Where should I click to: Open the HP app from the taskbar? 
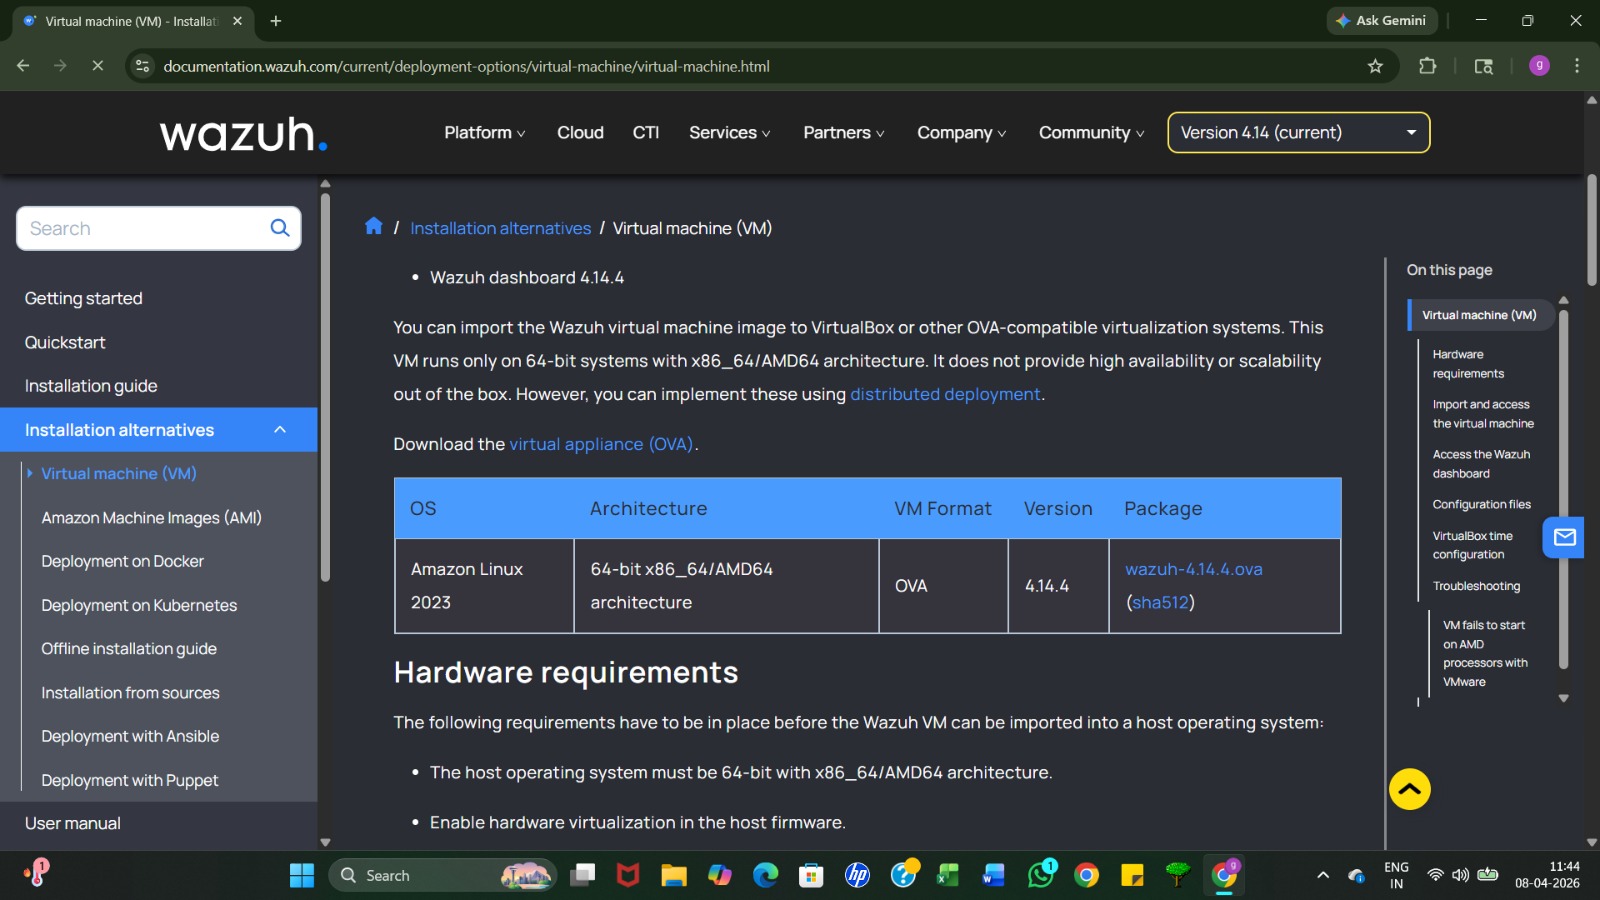(x=857, y=876)
